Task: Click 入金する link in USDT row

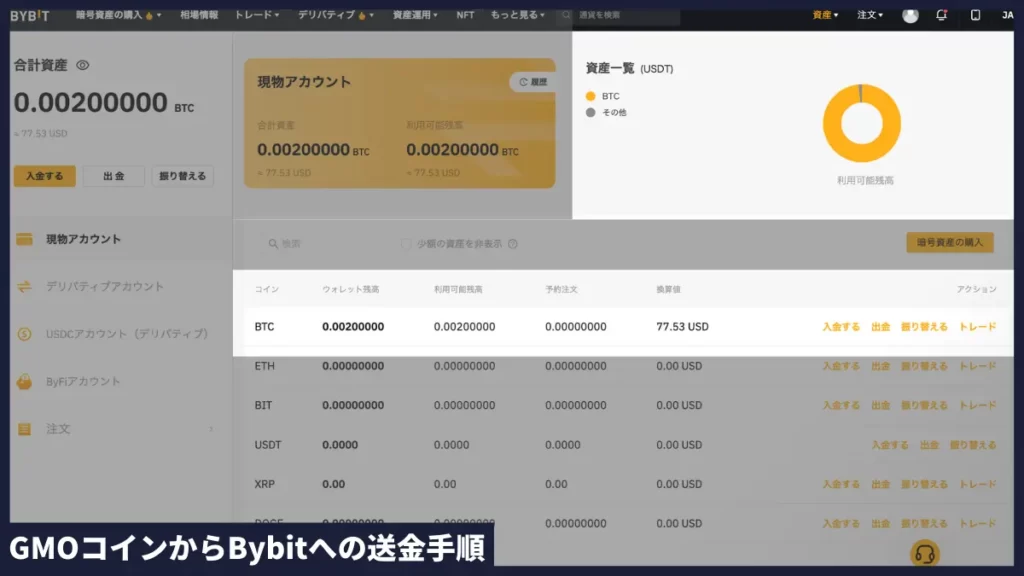Action: pos(889,445)
